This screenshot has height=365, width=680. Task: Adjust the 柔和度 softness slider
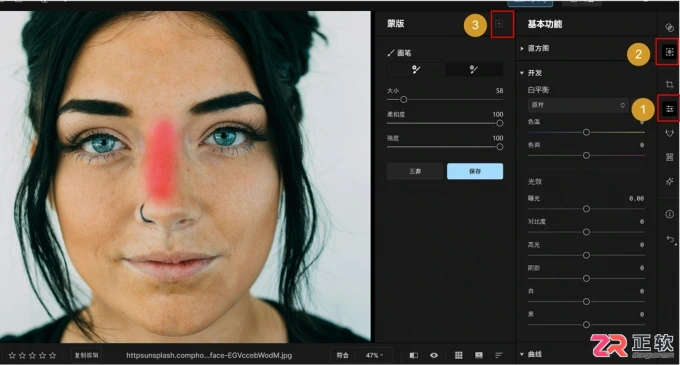tap(500, 123)
